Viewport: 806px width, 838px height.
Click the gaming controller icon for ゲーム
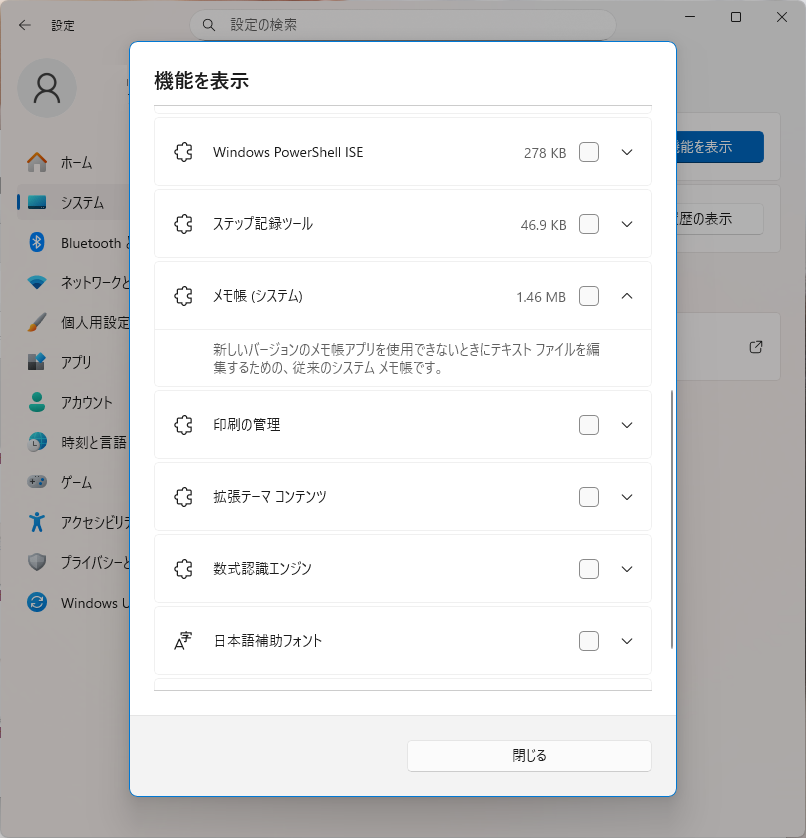pyautogui.click(x=37, y=482)
